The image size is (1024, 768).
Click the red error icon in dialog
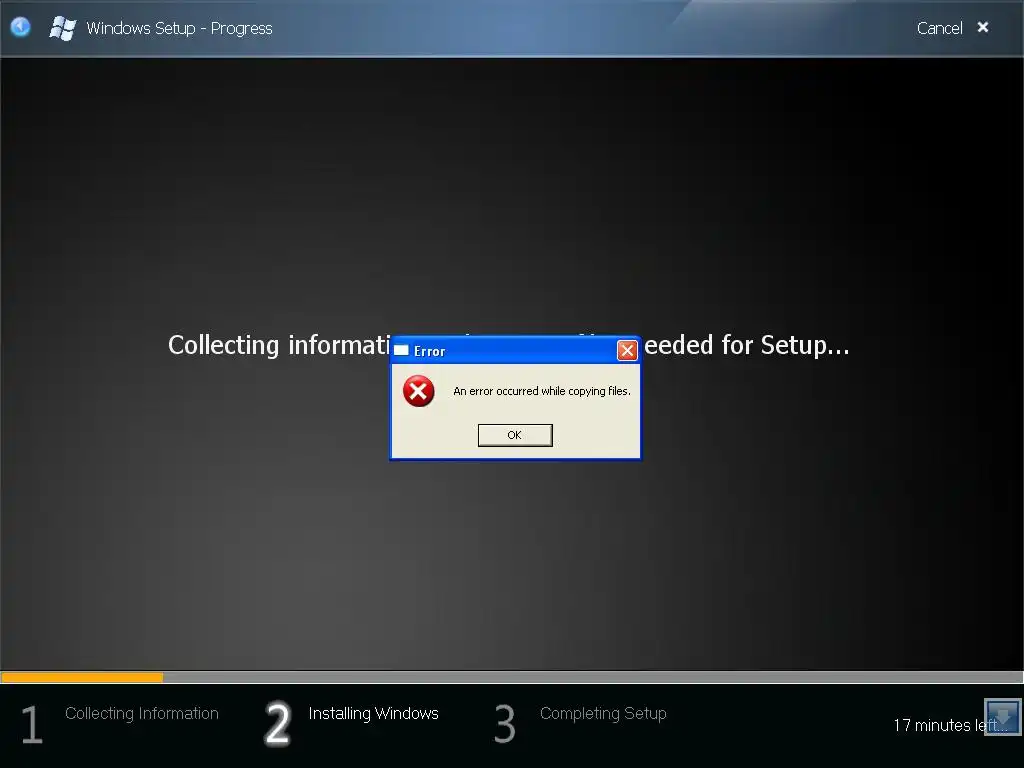click(419, 391)
